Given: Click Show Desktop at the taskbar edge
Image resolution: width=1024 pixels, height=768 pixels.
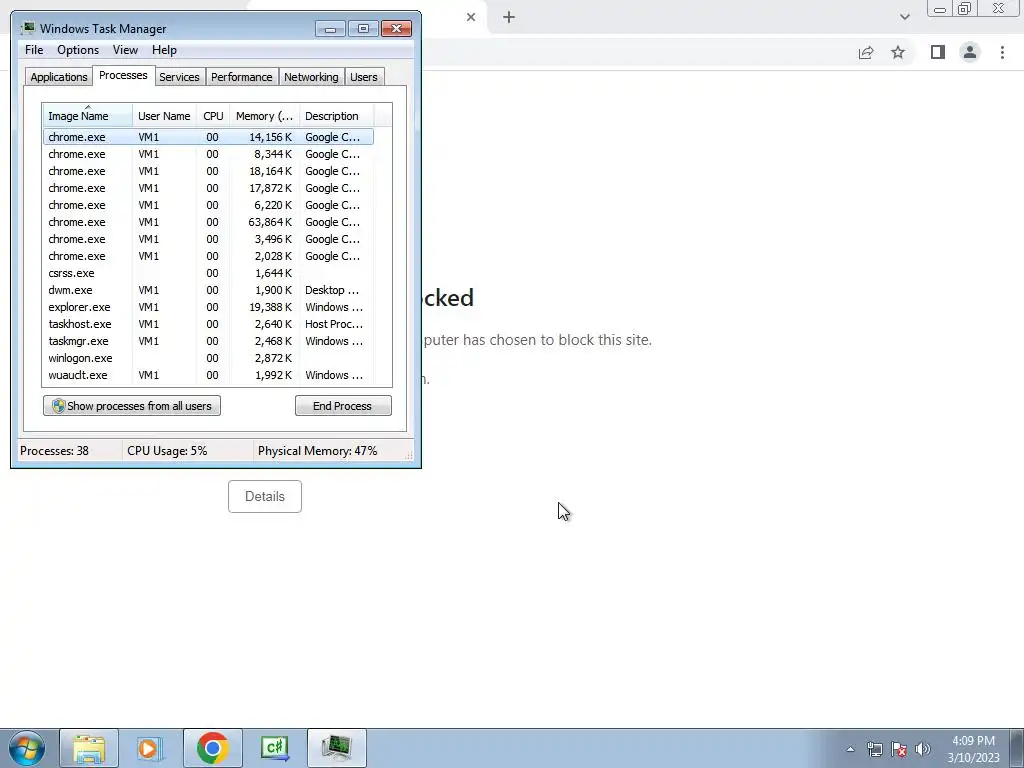Looking at the screenshot, I should (1016, 748).
